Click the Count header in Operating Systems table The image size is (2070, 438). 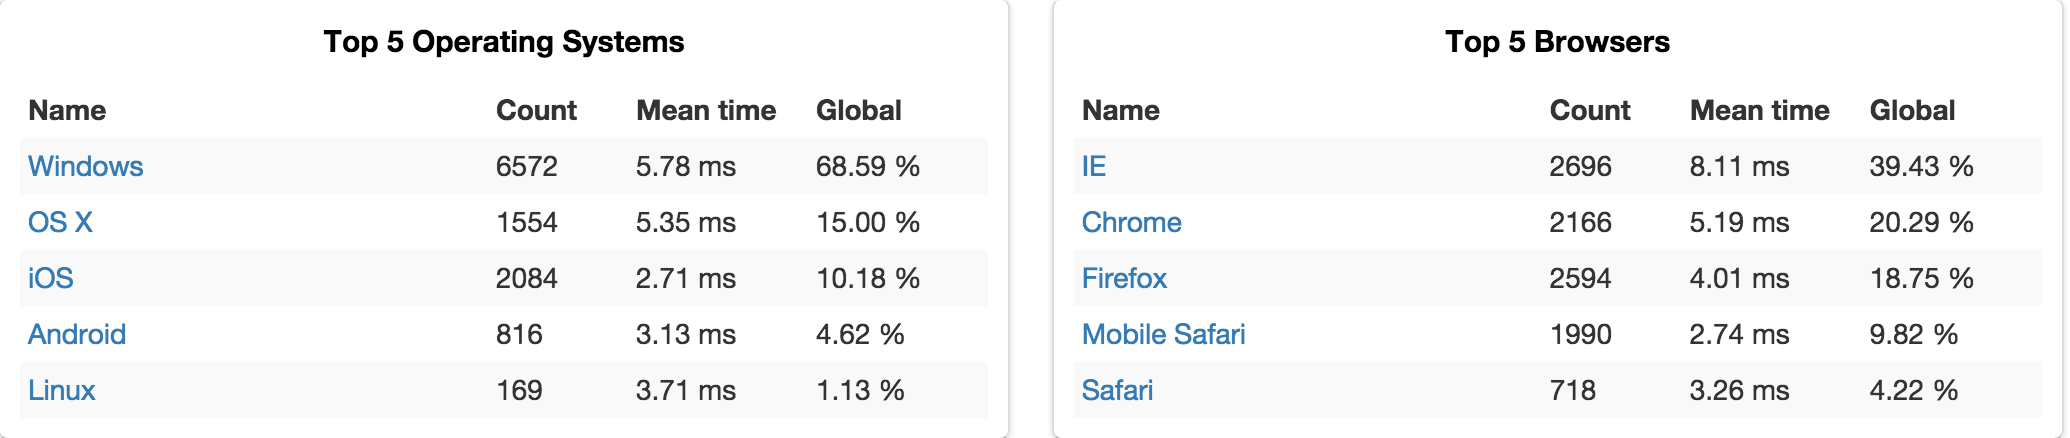(x=536, y=110)
